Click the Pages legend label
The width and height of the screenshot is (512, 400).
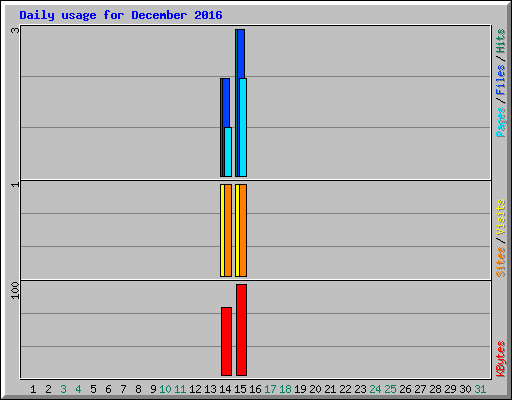pos(500,122)
